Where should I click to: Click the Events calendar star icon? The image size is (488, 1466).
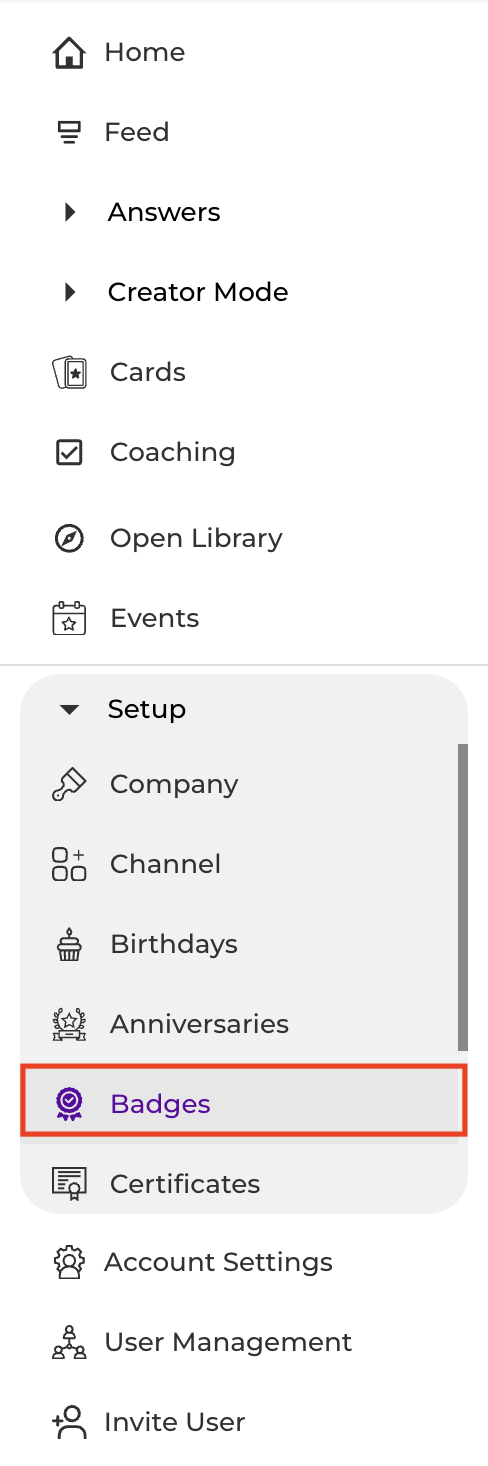point(68,618)
